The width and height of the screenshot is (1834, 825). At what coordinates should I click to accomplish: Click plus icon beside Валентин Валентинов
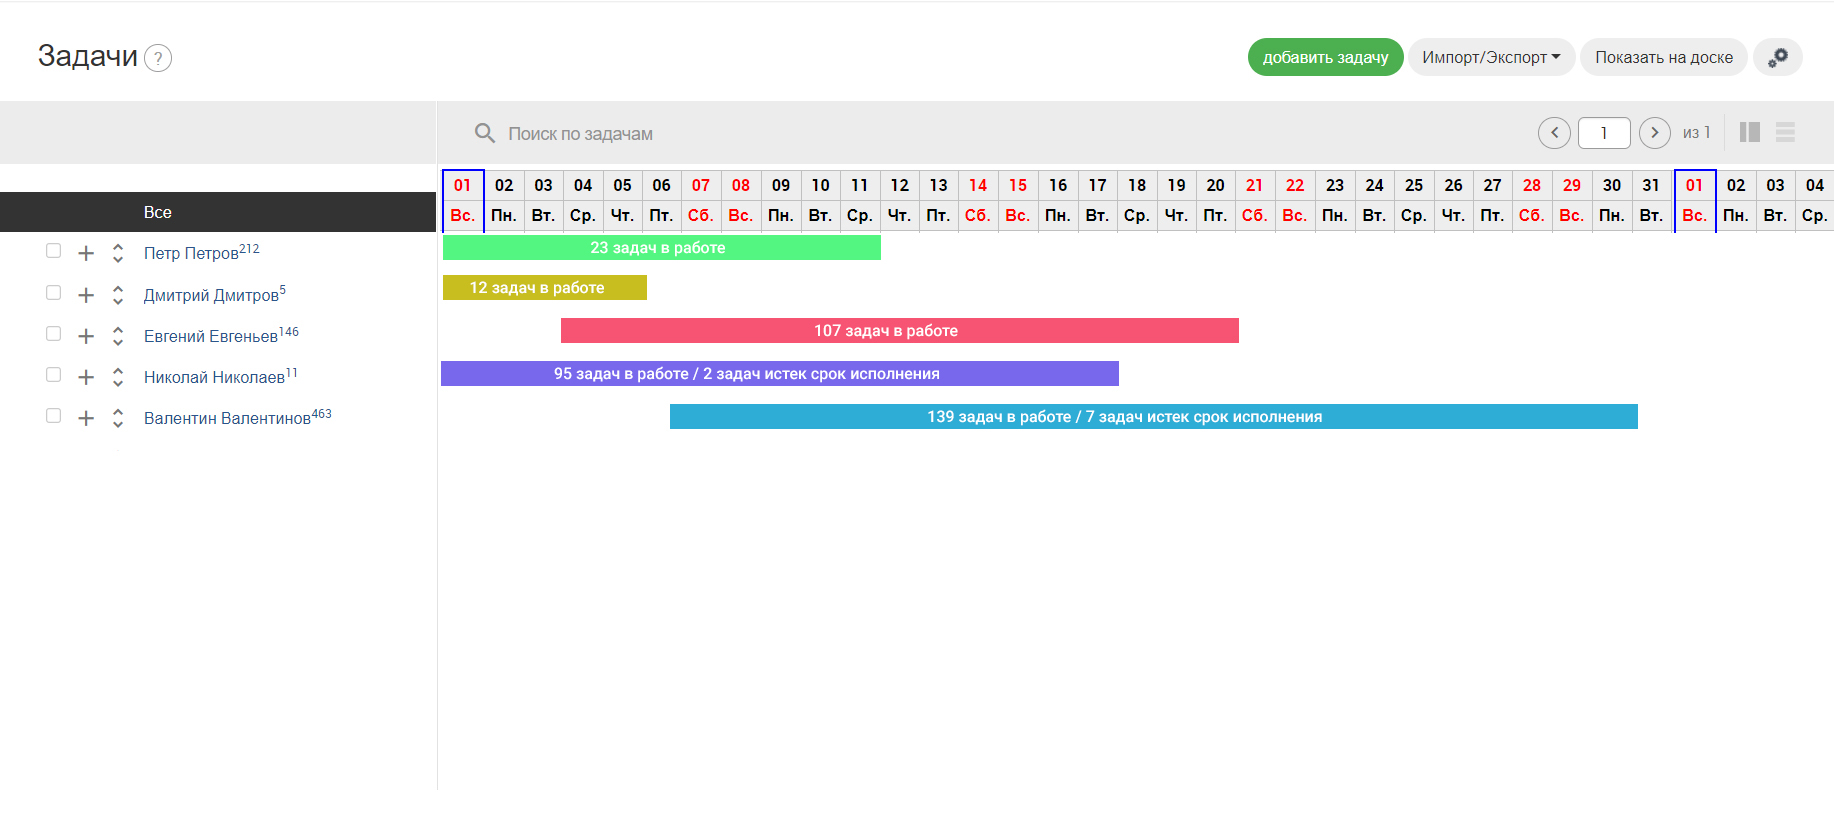pyautogui.click(x=86, y=418)
